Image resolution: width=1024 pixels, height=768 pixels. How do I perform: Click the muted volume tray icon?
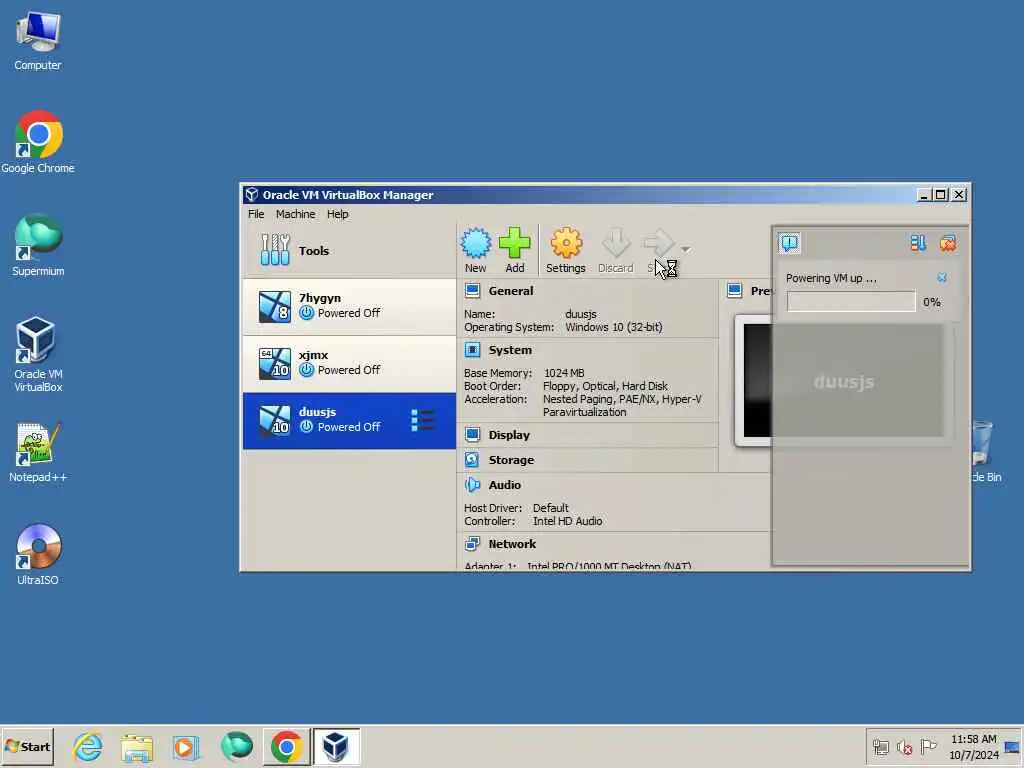[904, 746]
